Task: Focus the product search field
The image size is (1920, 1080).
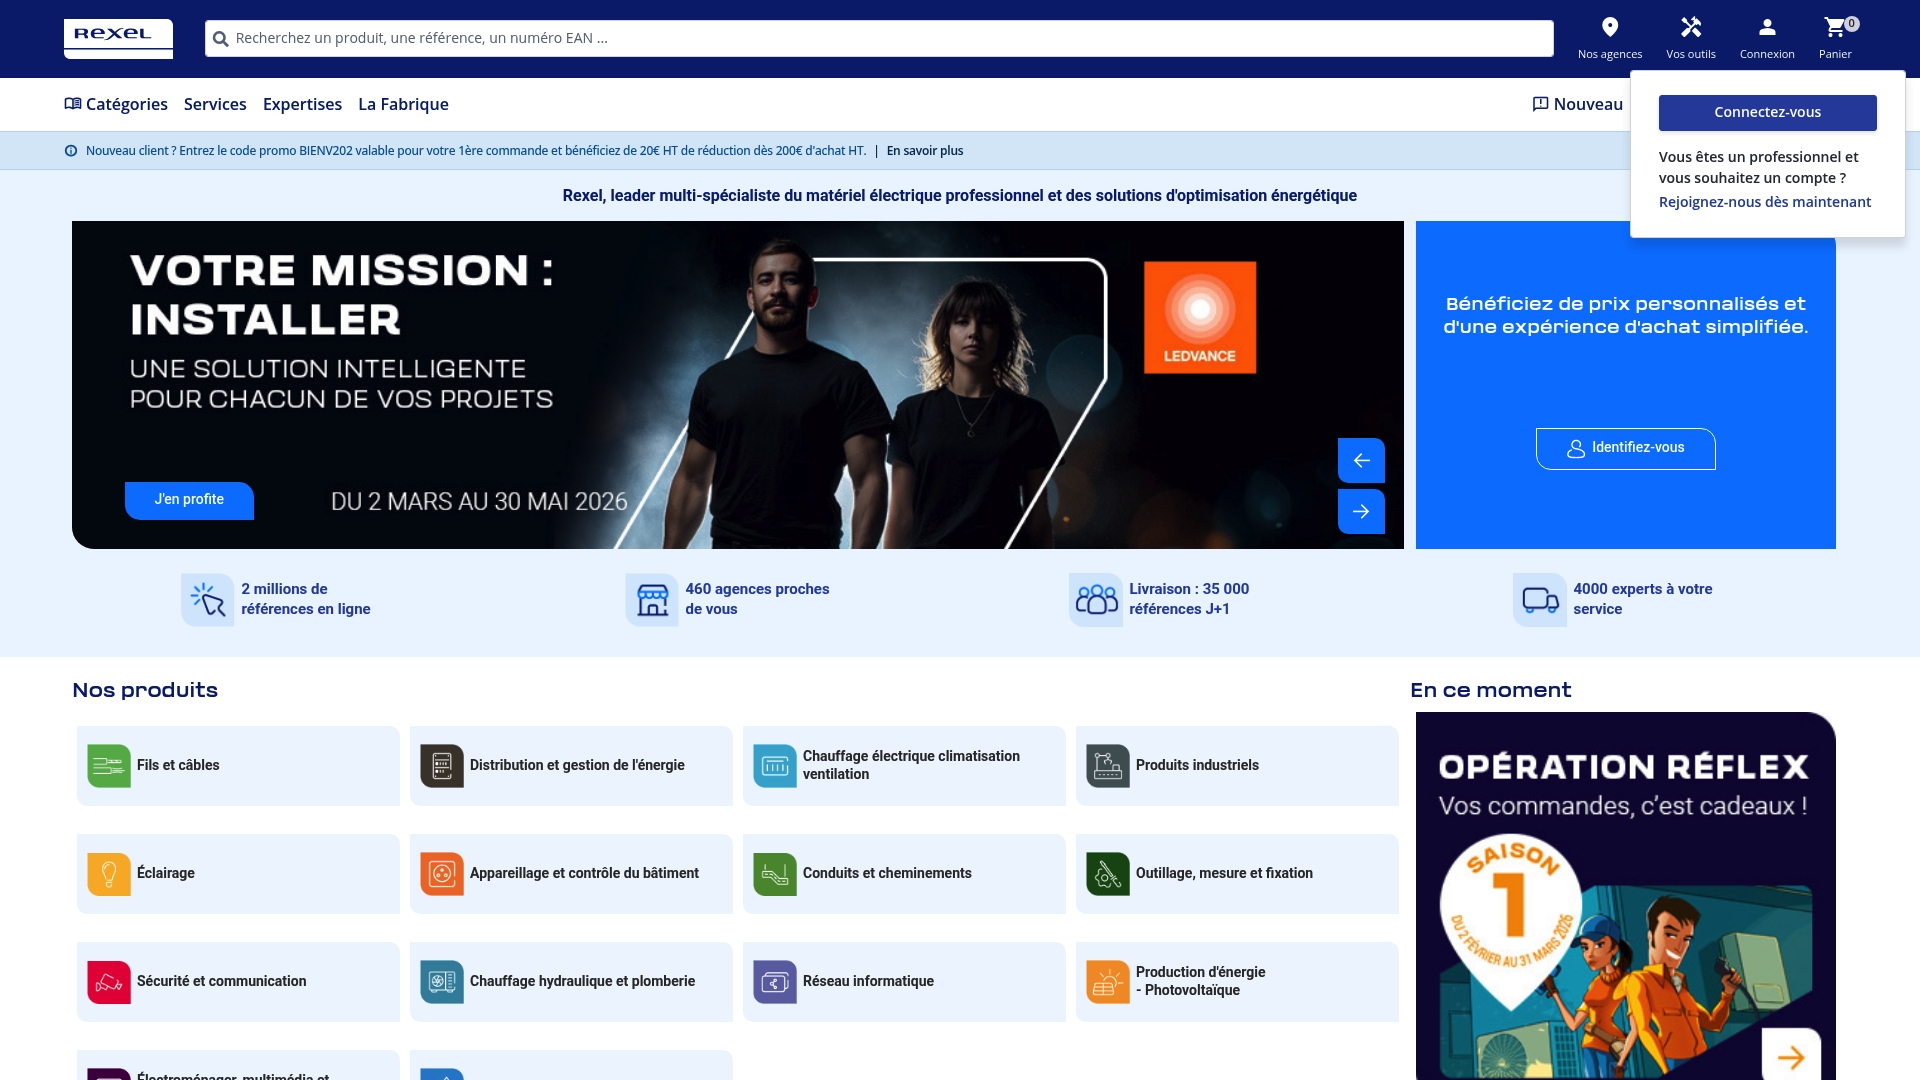Action: (x=879, y=39)
